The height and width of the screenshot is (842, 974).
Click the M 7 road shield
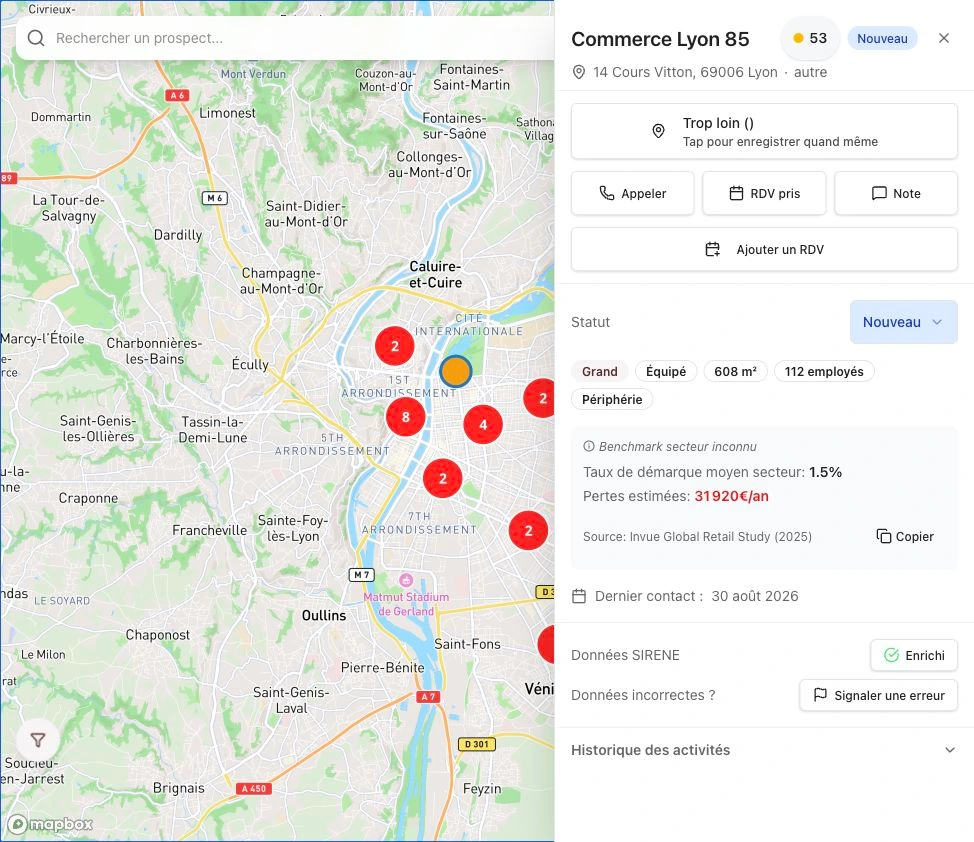click(362, 575)
